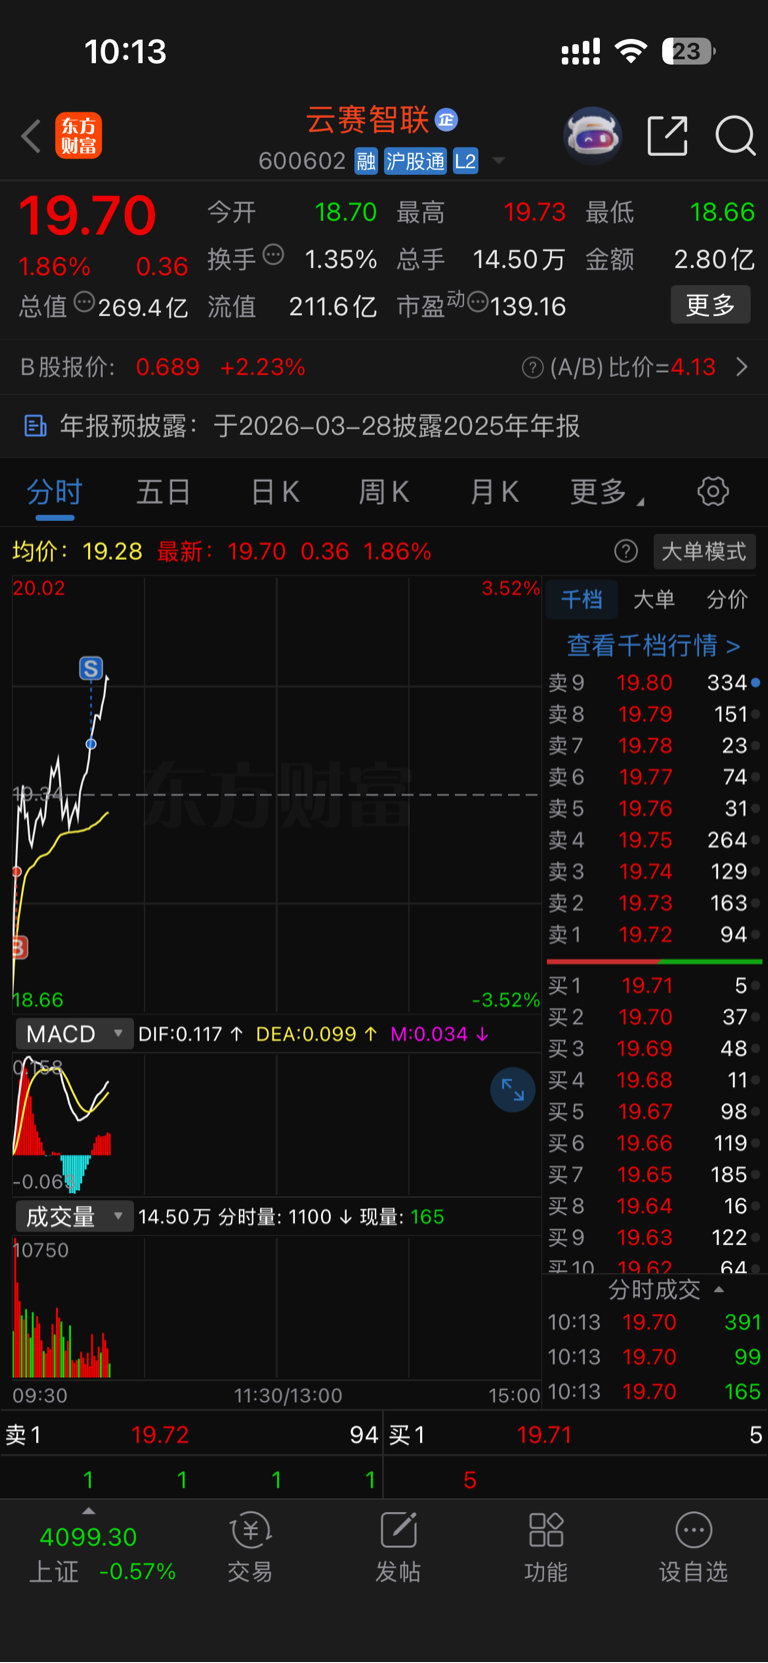Select the 分价 tab
768x1663 pixels.
tap(727, 599)
